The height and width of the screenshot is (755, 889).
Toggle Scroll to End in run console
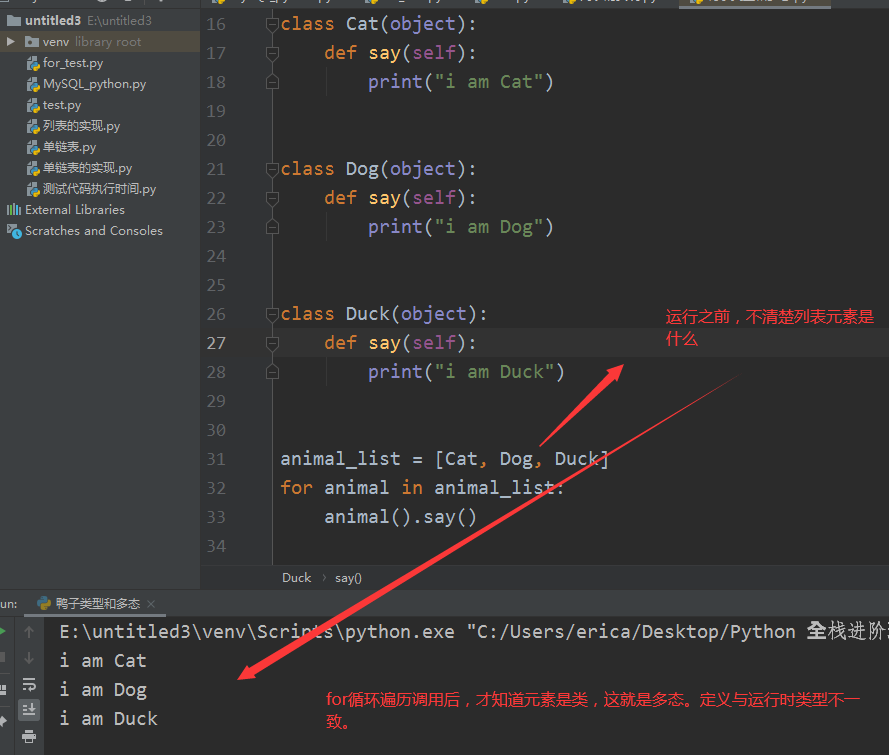point(29,710)
